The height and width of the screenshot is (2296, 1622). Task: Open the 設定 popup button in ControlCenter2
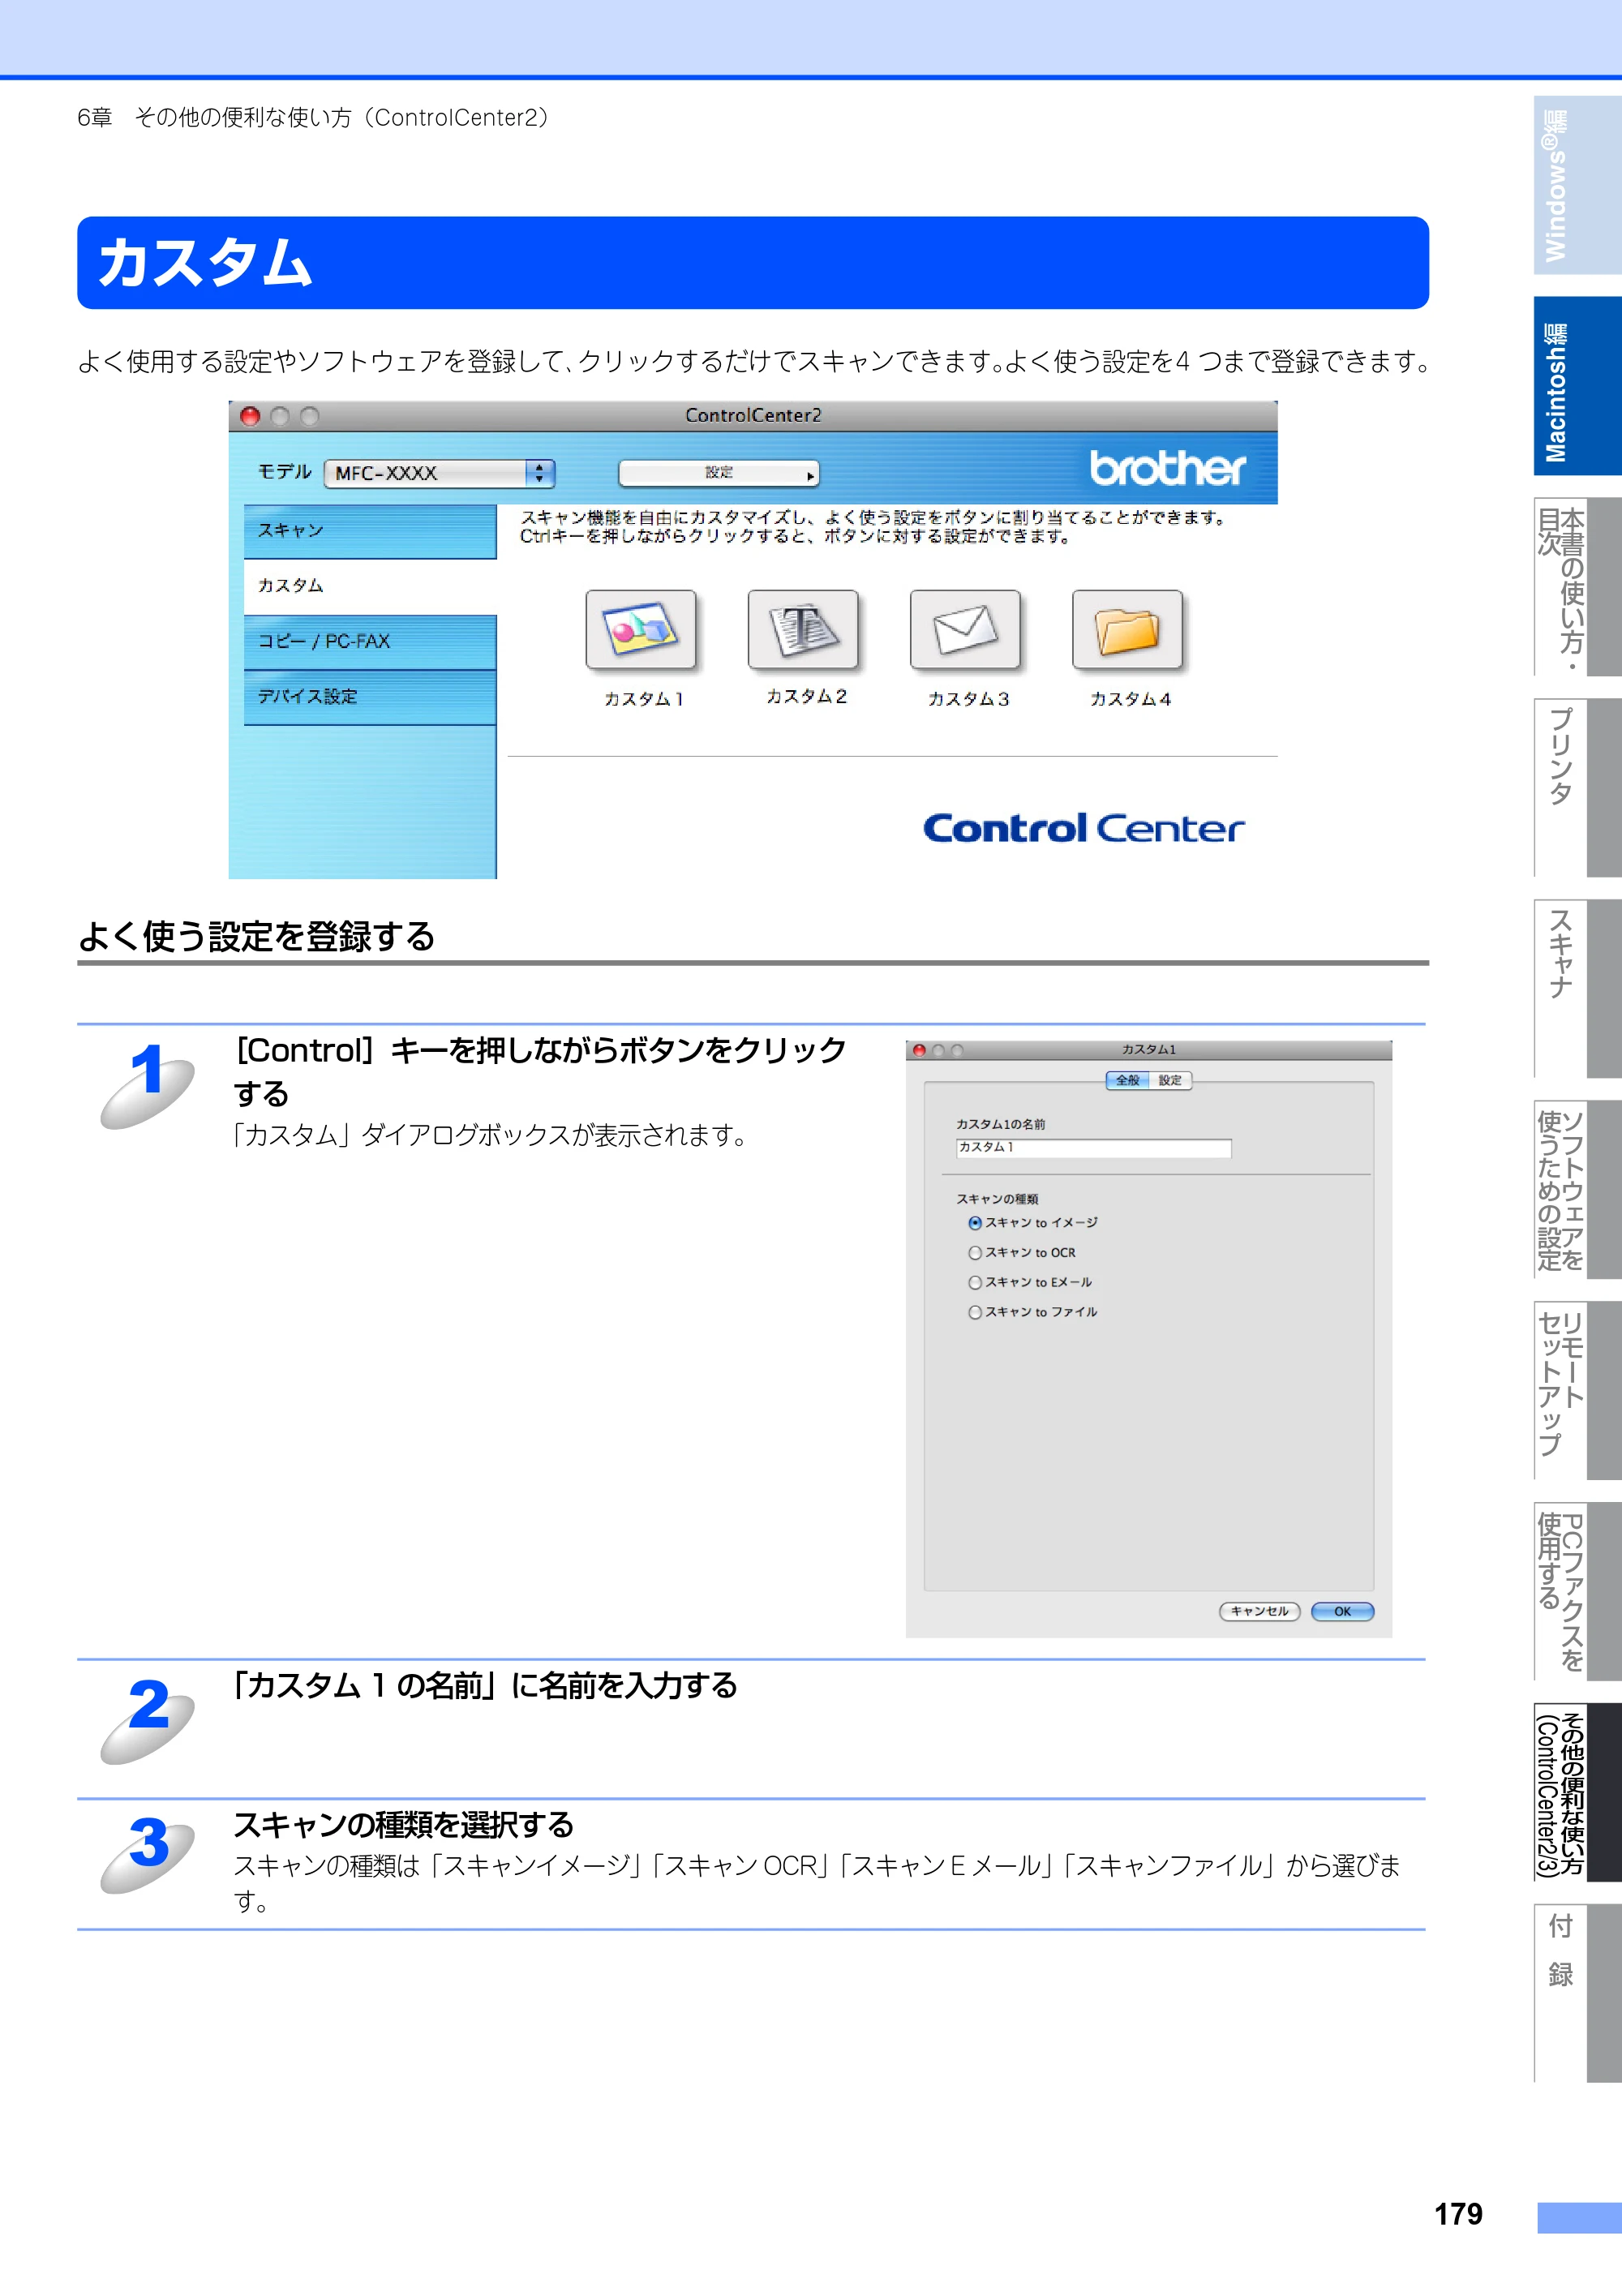[x=719, y=473]
